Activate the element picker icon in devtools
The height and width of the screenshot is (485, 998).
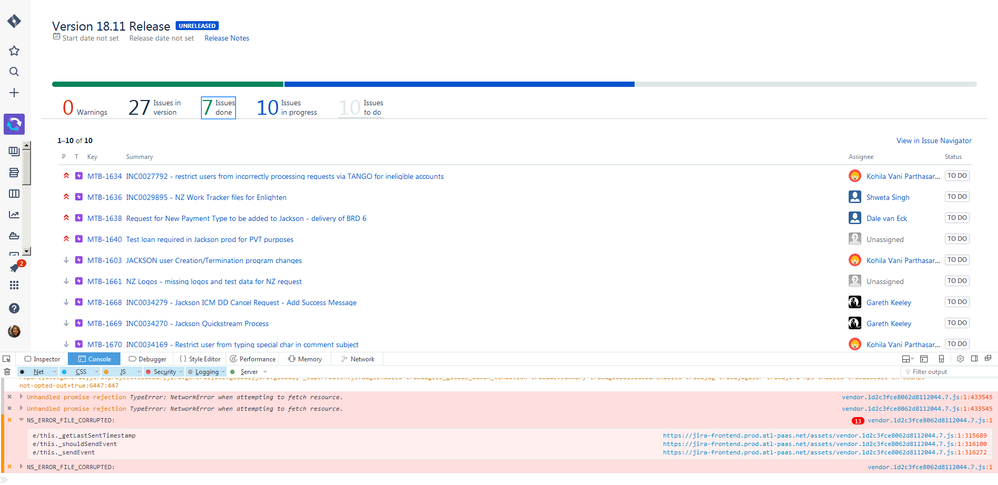pyautogui.click(x=6, y=359)
